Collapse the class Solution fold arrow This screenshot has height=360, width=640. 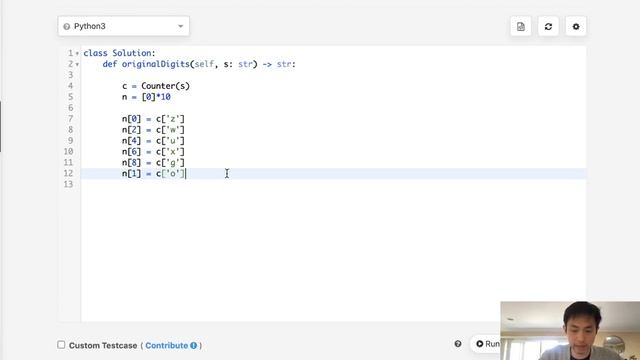[x=77, y=53]
